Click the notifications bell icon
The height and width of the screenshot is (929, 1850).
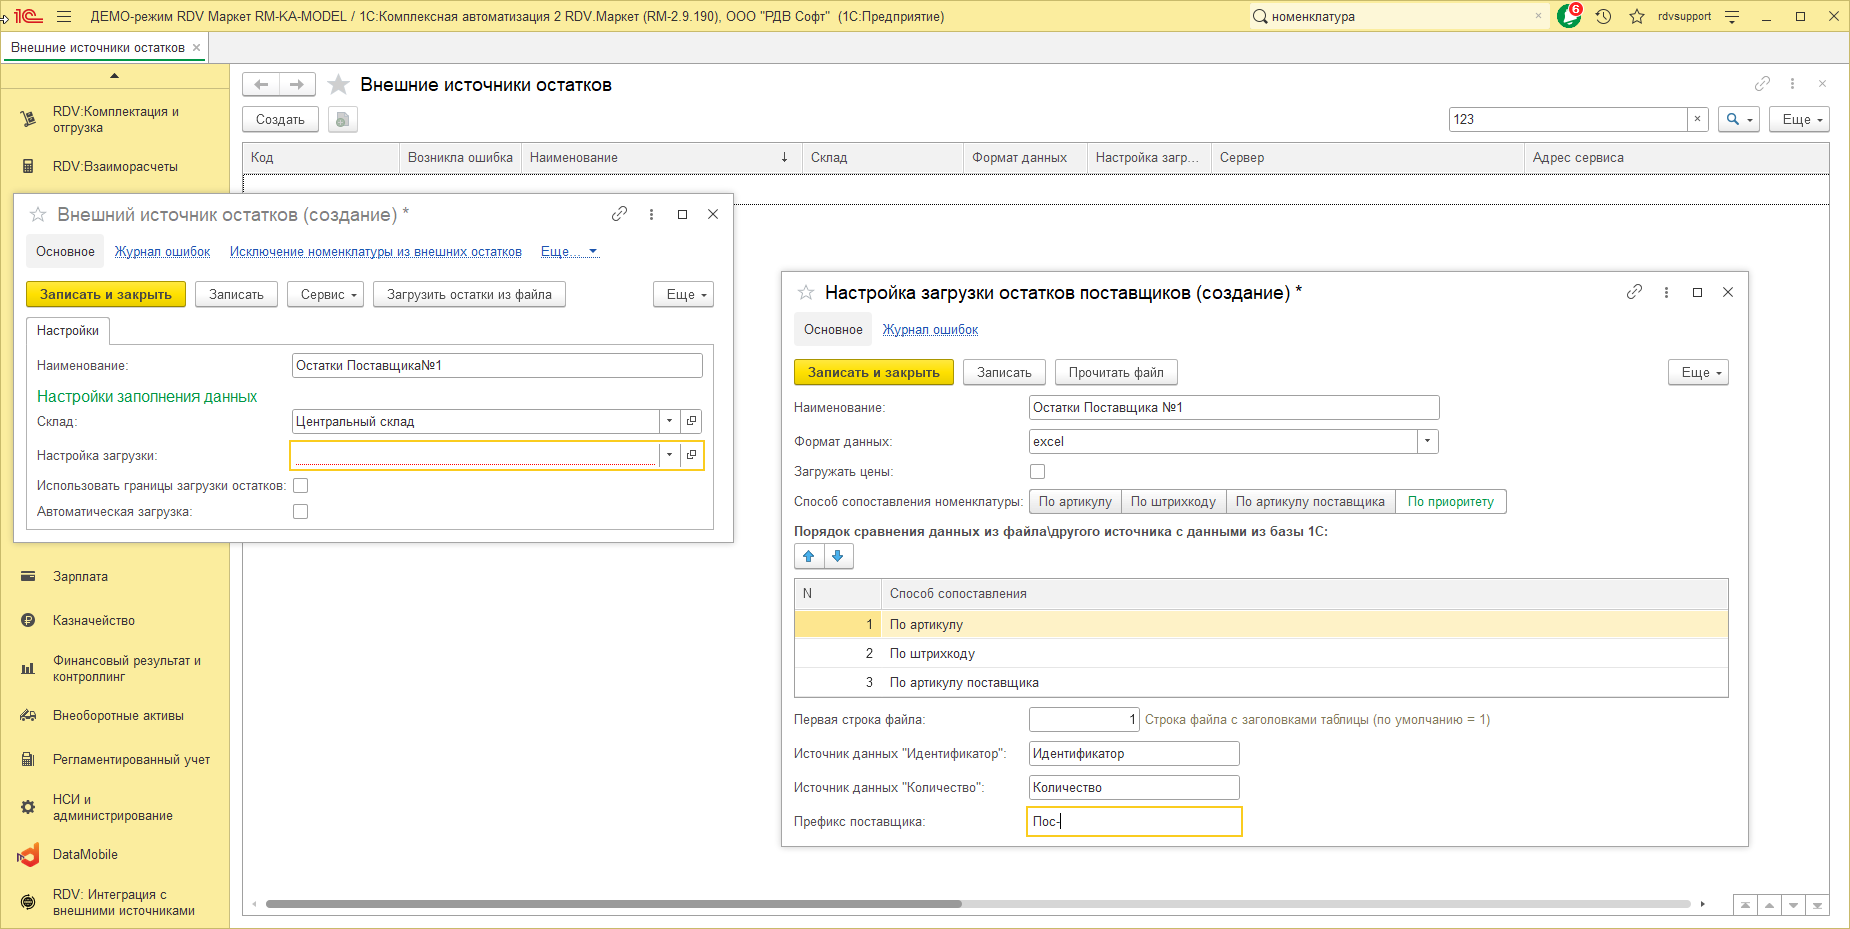click(1568, 16)
